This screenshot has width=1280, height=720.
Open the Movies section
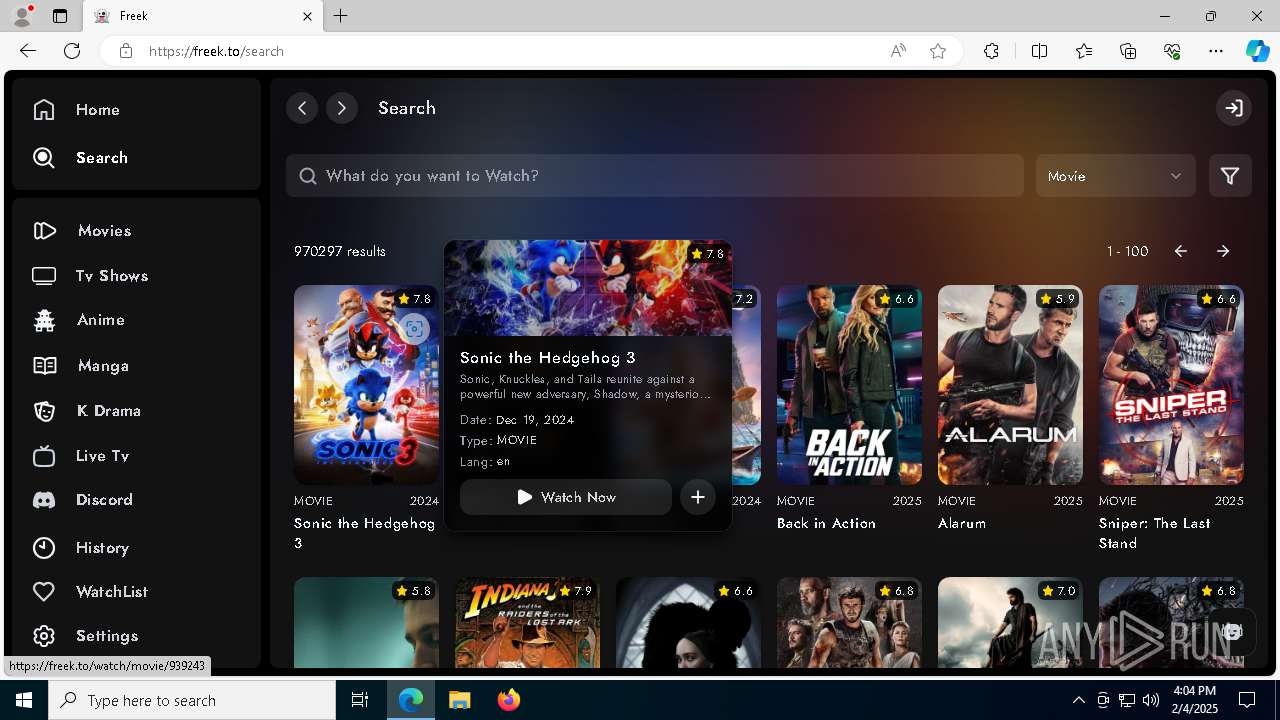[x=82, y=231]
